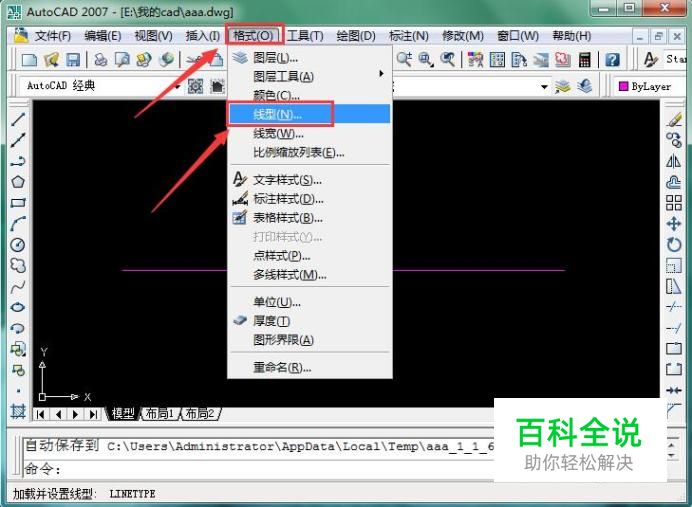Select the Spline tool
This screenshot has width=692, height=507.
pyautogui.click(x=18, y=287)
